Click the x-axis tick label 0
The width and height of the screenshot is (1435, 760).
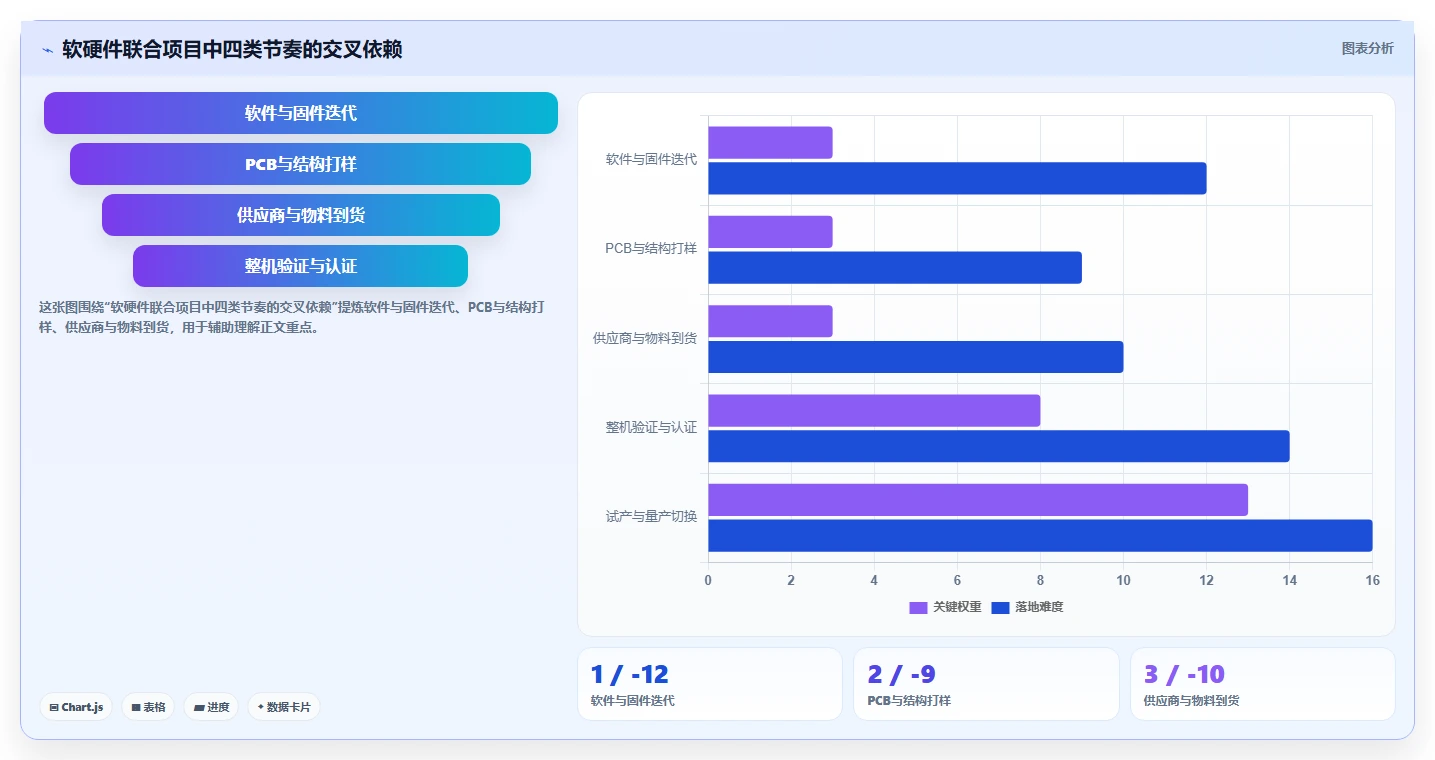pyautogui.click(x=708, y=580)
